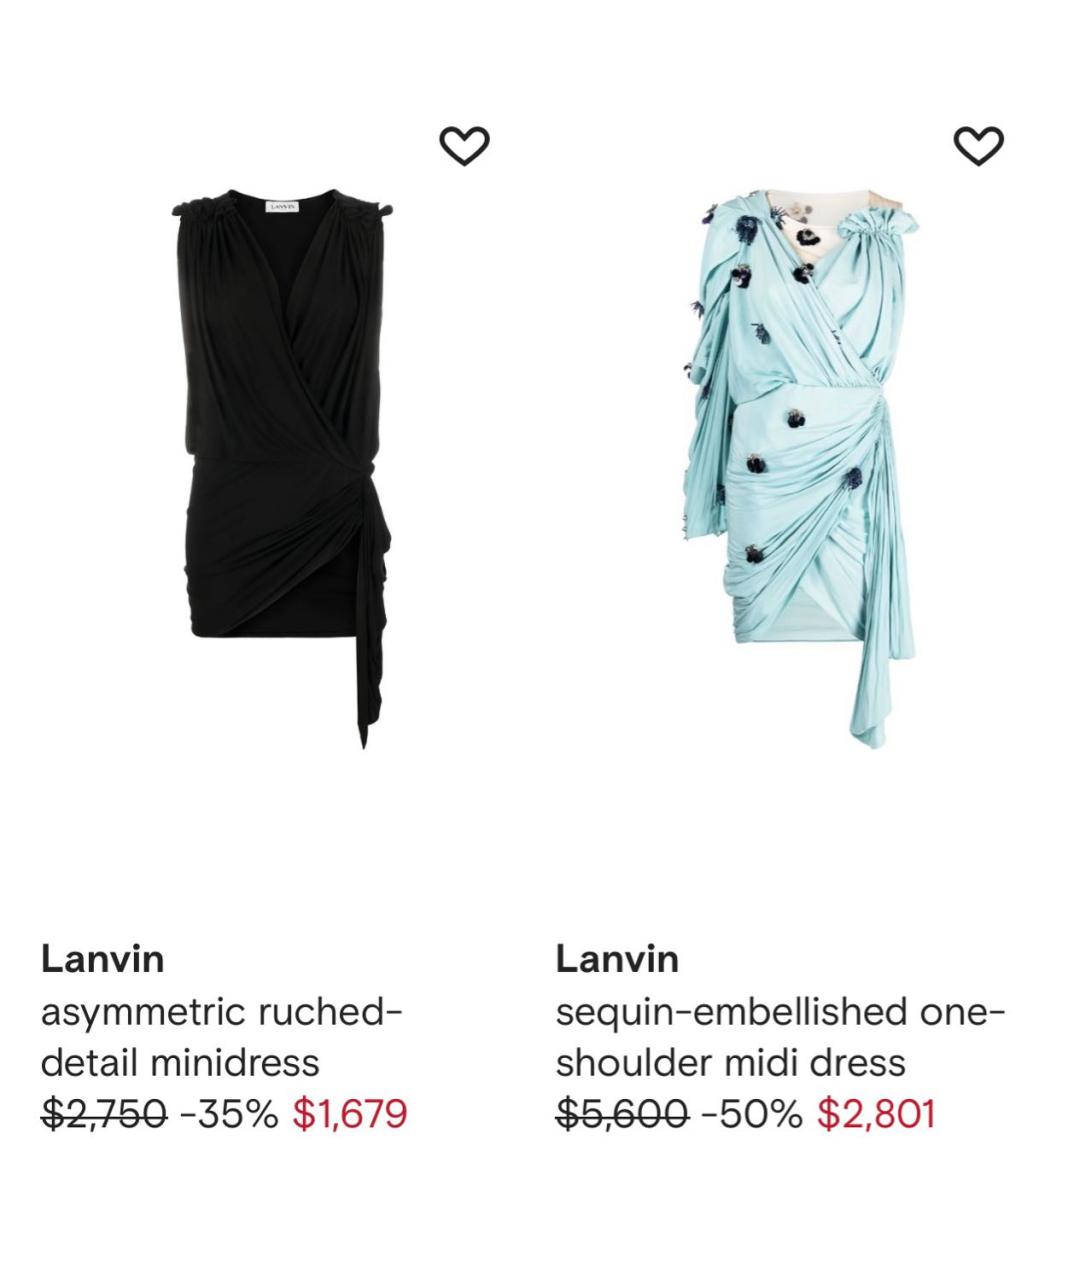
Task: Click the crossed-out $5,600 original price
Action: (x=622, y=1113)
